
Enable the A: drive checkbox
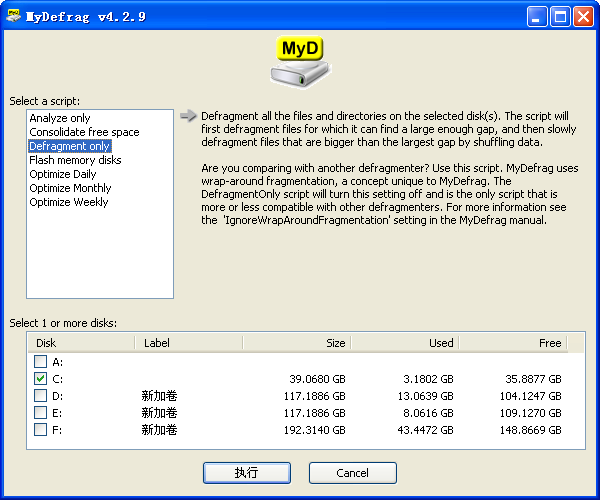[x=40, y=361]
